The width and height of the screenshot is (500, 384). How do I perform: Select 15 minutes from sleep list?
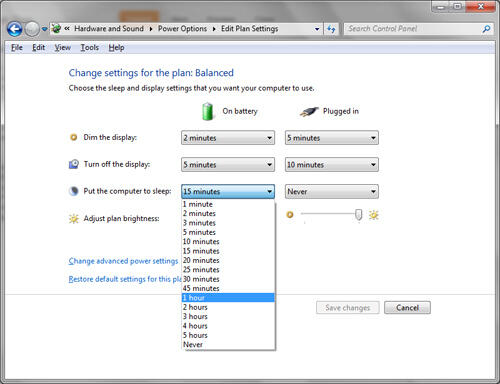pyautogui.click(x=228, y=251)
